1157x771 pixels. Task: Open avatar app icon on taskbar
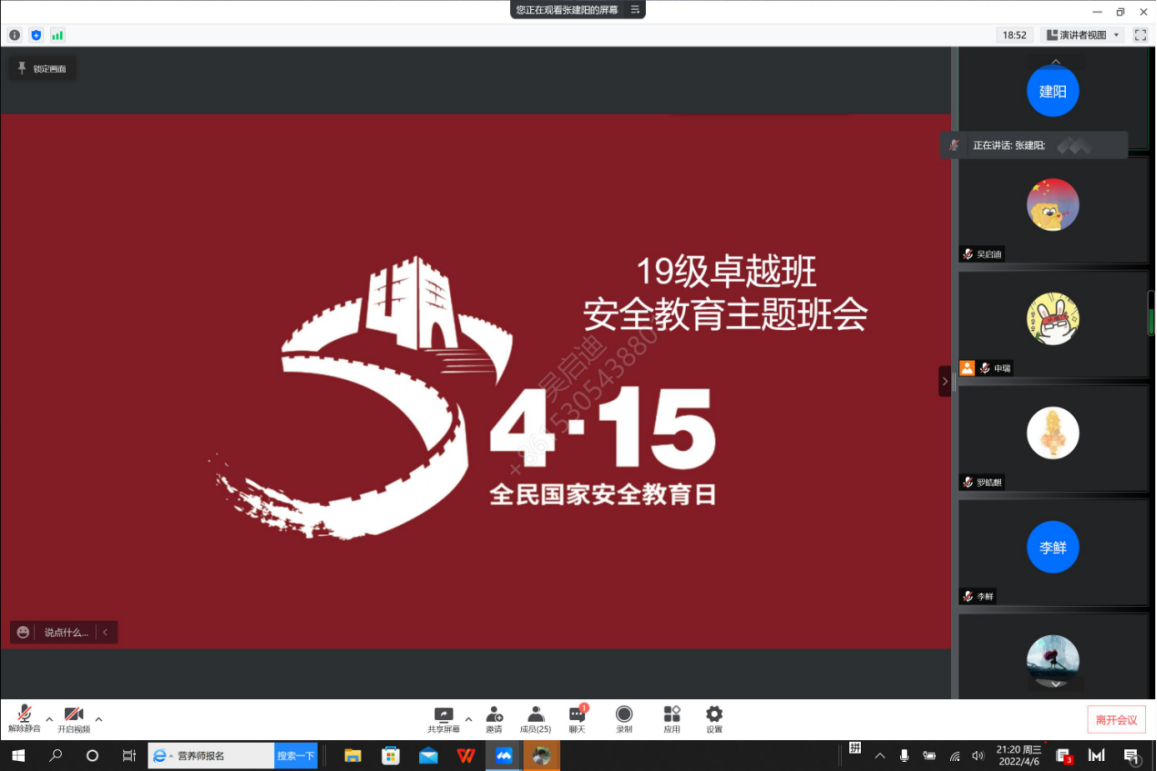(x=542, y=756)
